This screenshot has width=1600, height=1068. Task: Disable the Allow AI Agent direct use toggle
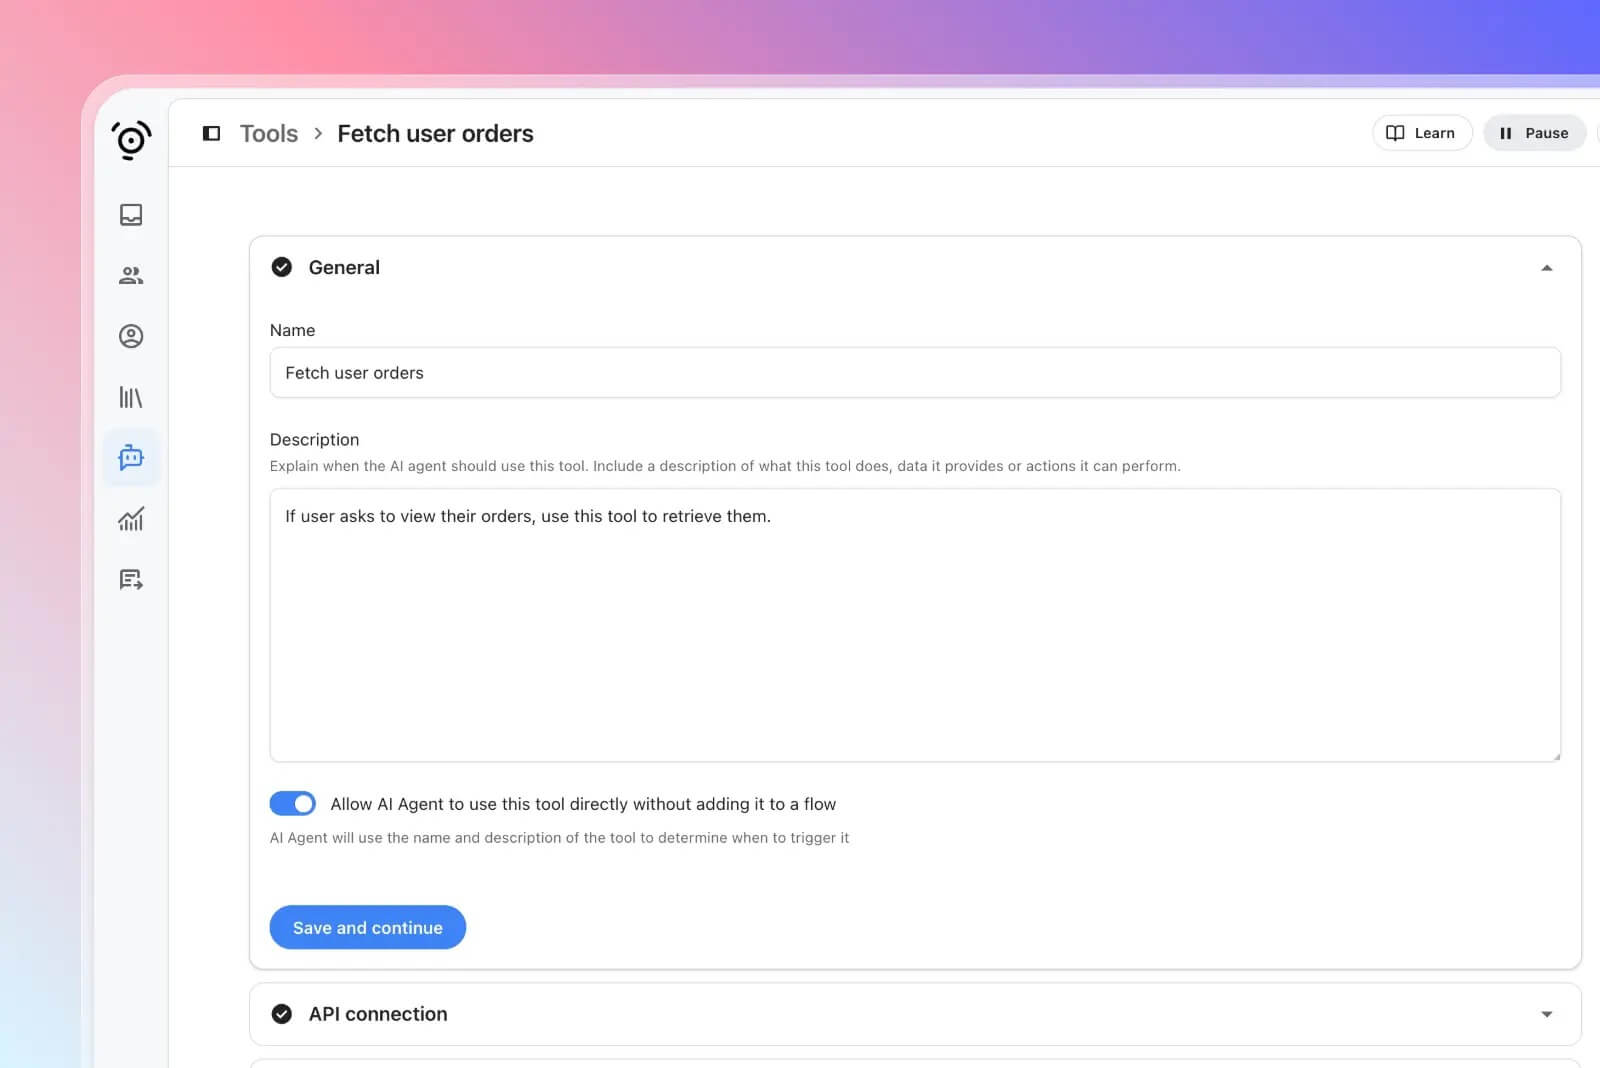tap(293, 804)
